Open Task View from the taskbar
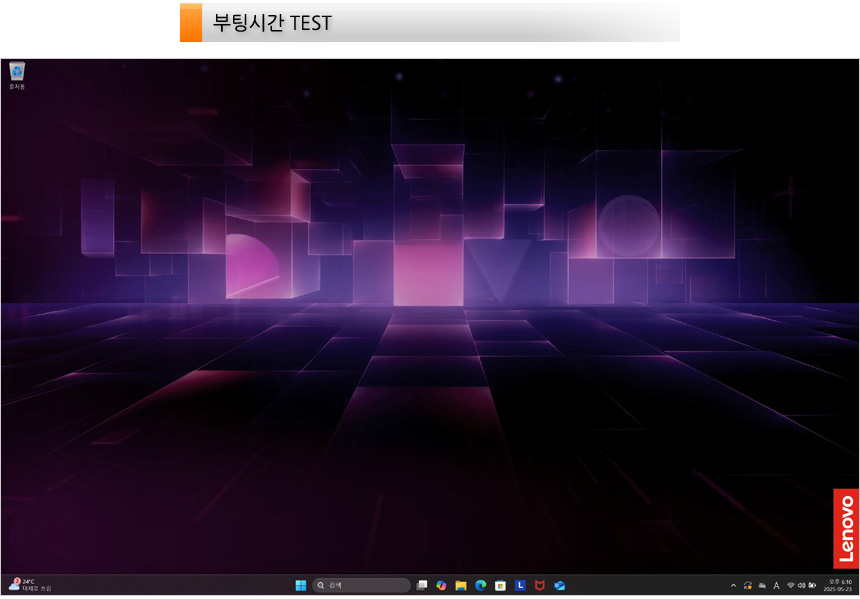Viewport: 860px width, 599px height. coord(422,585)
